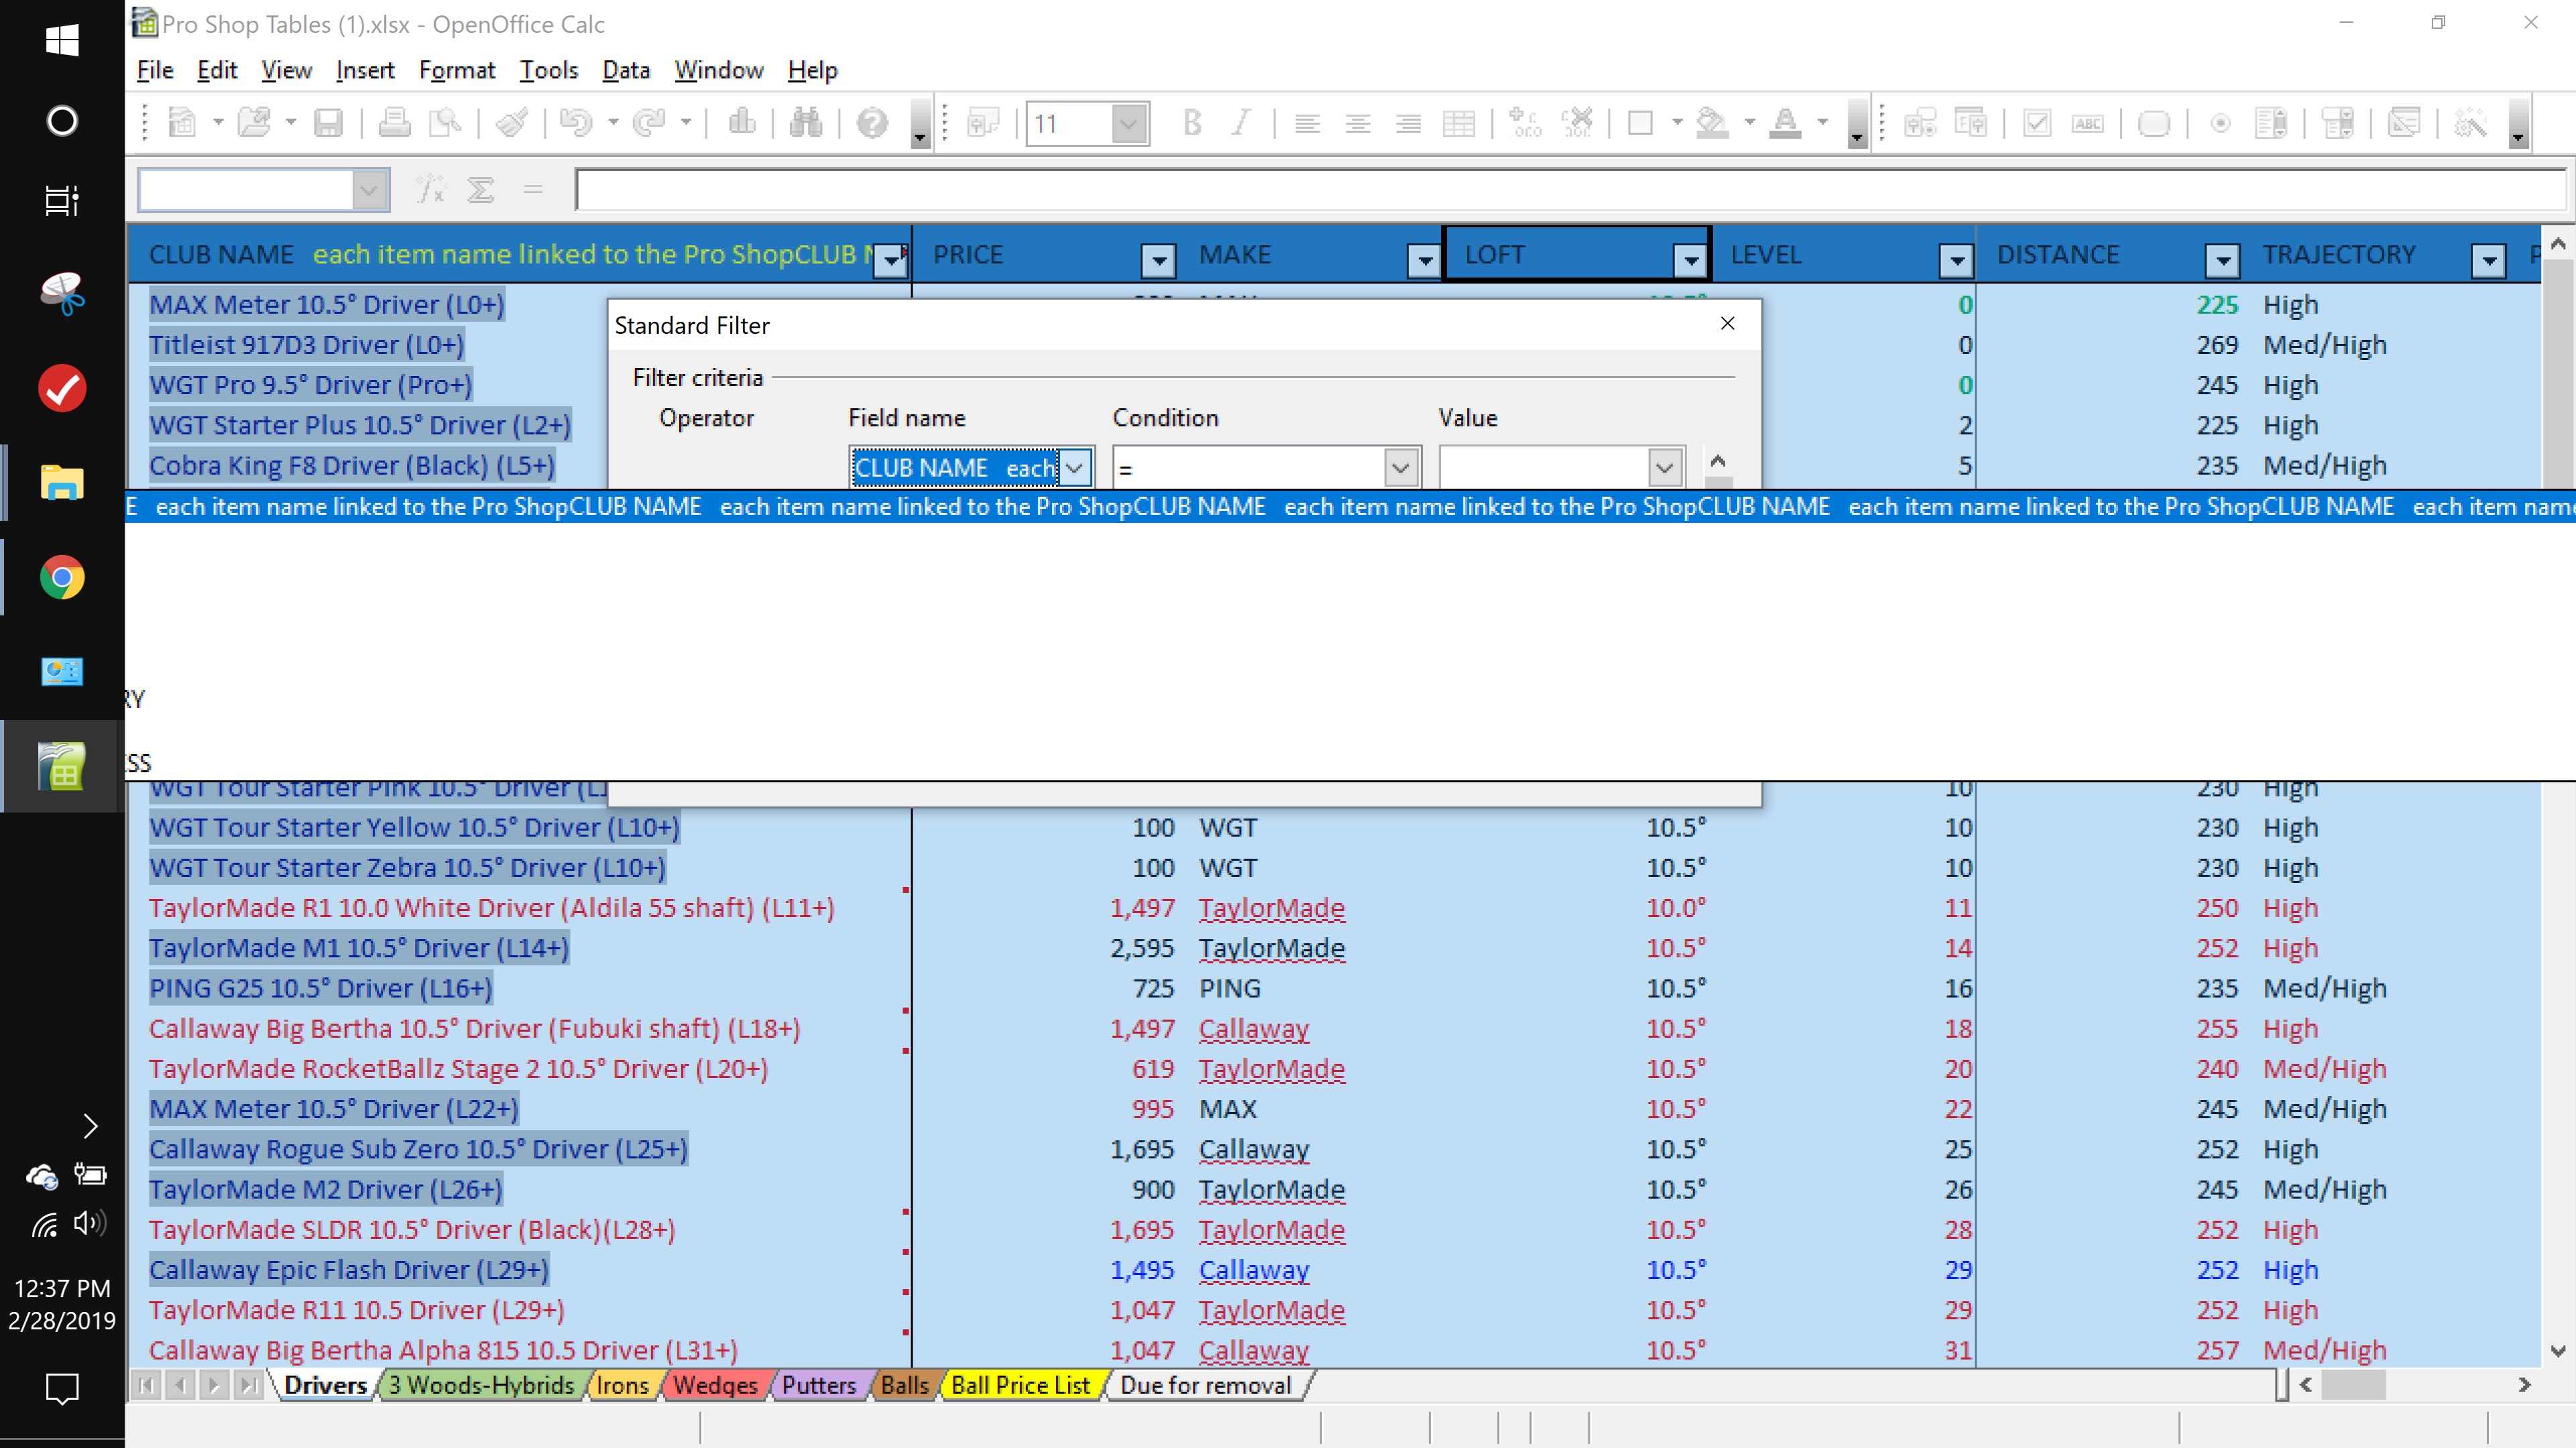Viewport: 2576px width, 1448px height.
Task: Switch to the Putters sheet tab
Action: [819, 1385]
